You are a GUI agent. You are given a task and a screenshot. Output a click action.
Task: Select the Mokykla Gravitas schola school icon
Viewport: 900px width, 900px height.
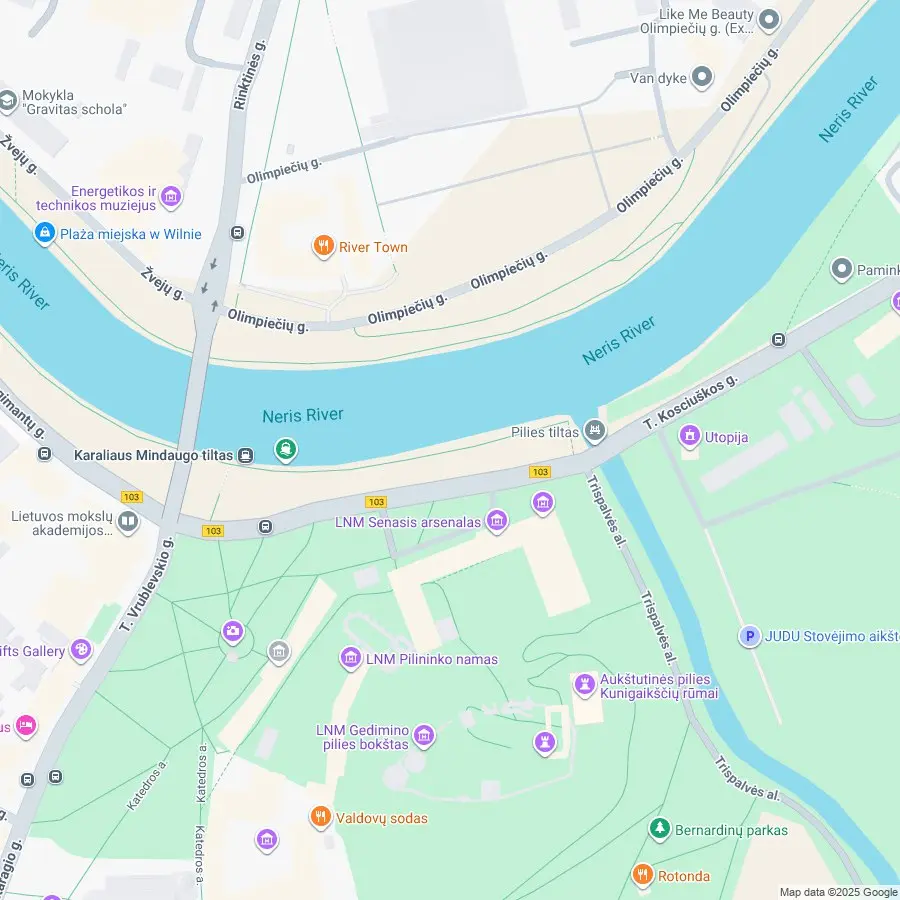(7, 102)
